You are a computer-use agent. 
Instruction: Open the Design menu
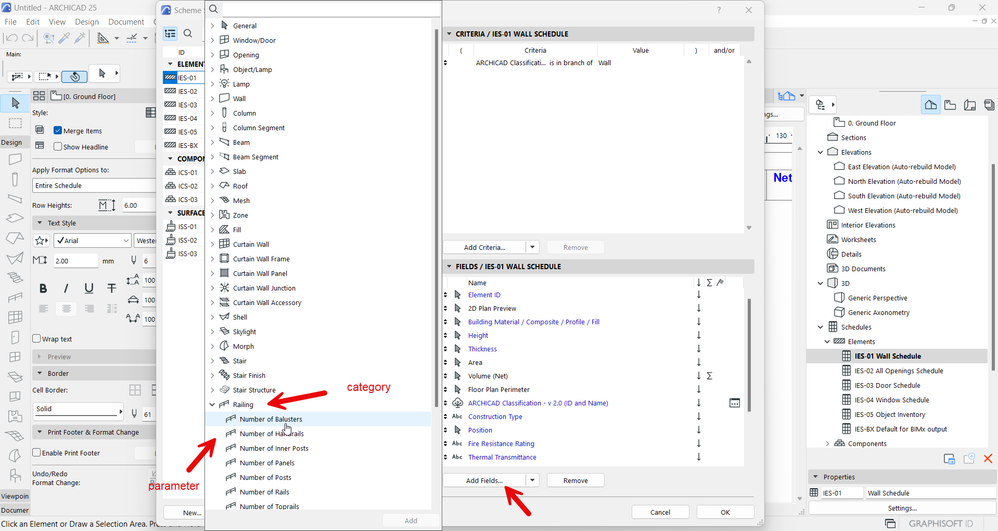(87, 22)
